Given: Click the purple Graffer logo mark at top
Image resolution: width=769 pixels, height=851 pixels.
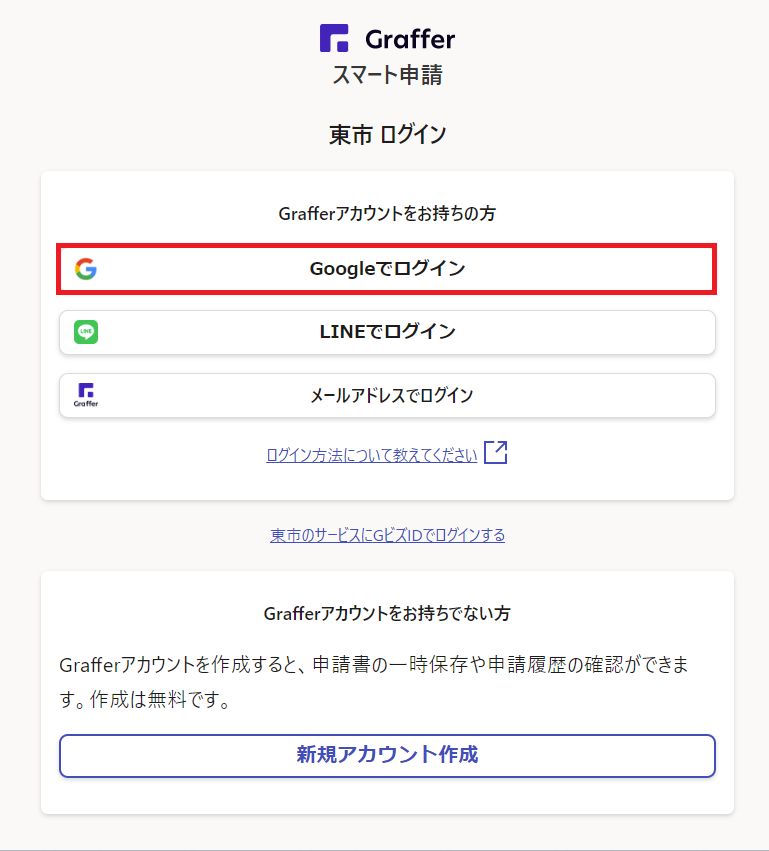Looking at the screenshot, I should (334, 39).
